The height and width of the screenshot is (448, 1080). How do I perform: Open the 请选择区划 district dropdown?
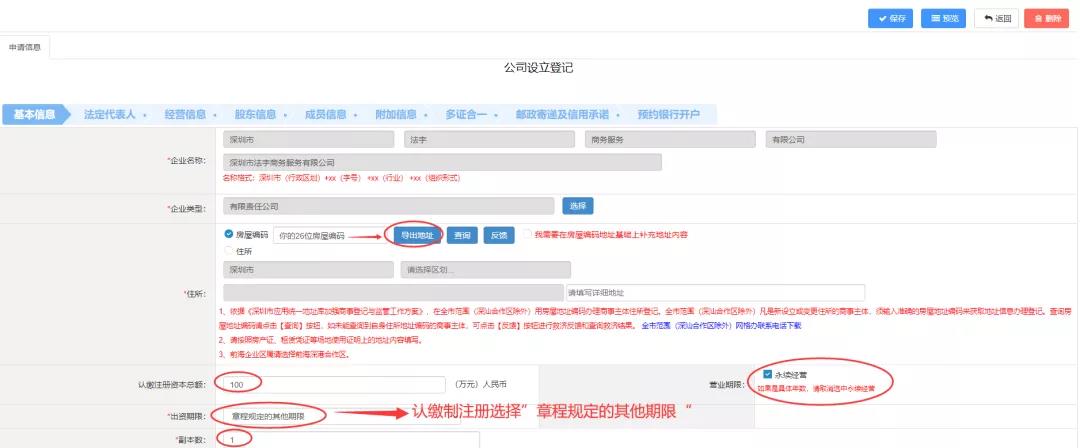pyautogui.click(x=485, y=270)
